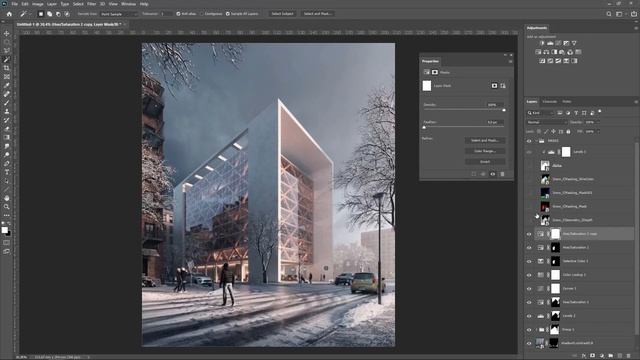The width and height of the screenshot is (640, 360).
Task: Expand the Group 1 layer group
Action: pyautogui.click(x=536, y=330)
